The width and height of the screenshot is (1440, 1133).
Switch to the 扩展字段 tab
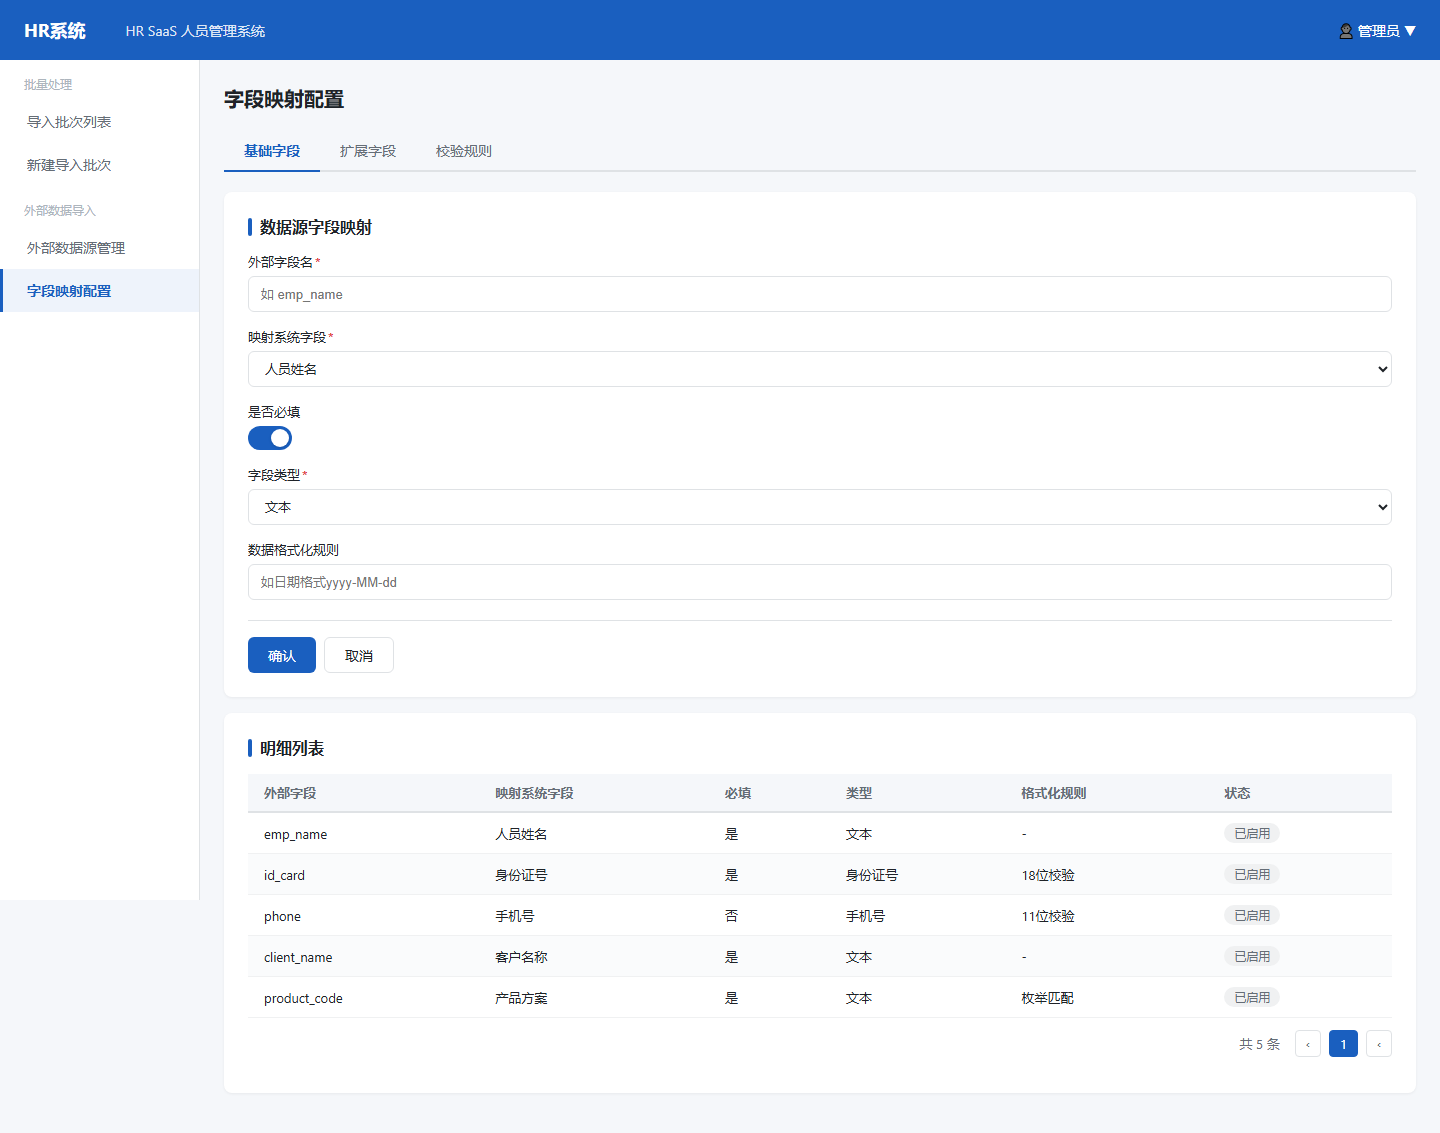click(368, 151)
